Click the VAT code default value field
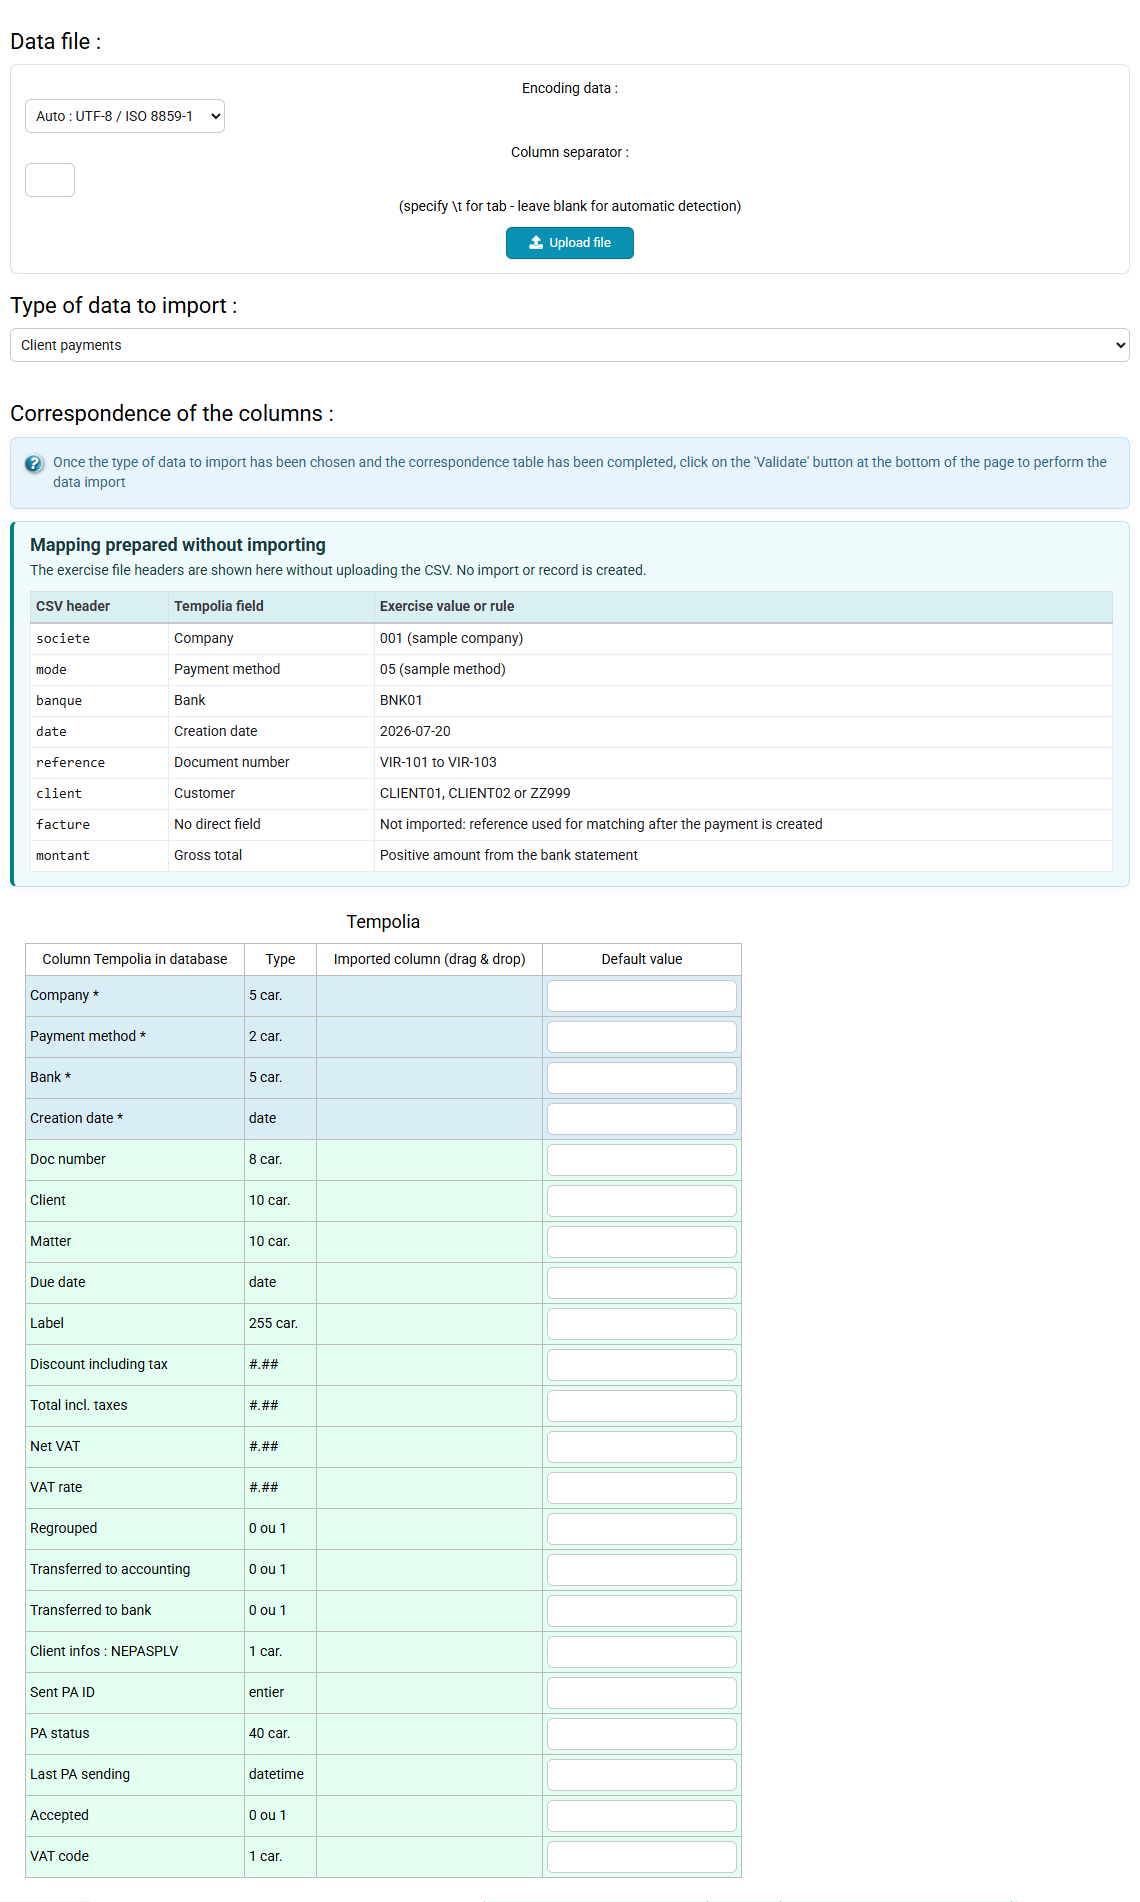Screen dimensions: 1140x1902 pos(642,1857)
